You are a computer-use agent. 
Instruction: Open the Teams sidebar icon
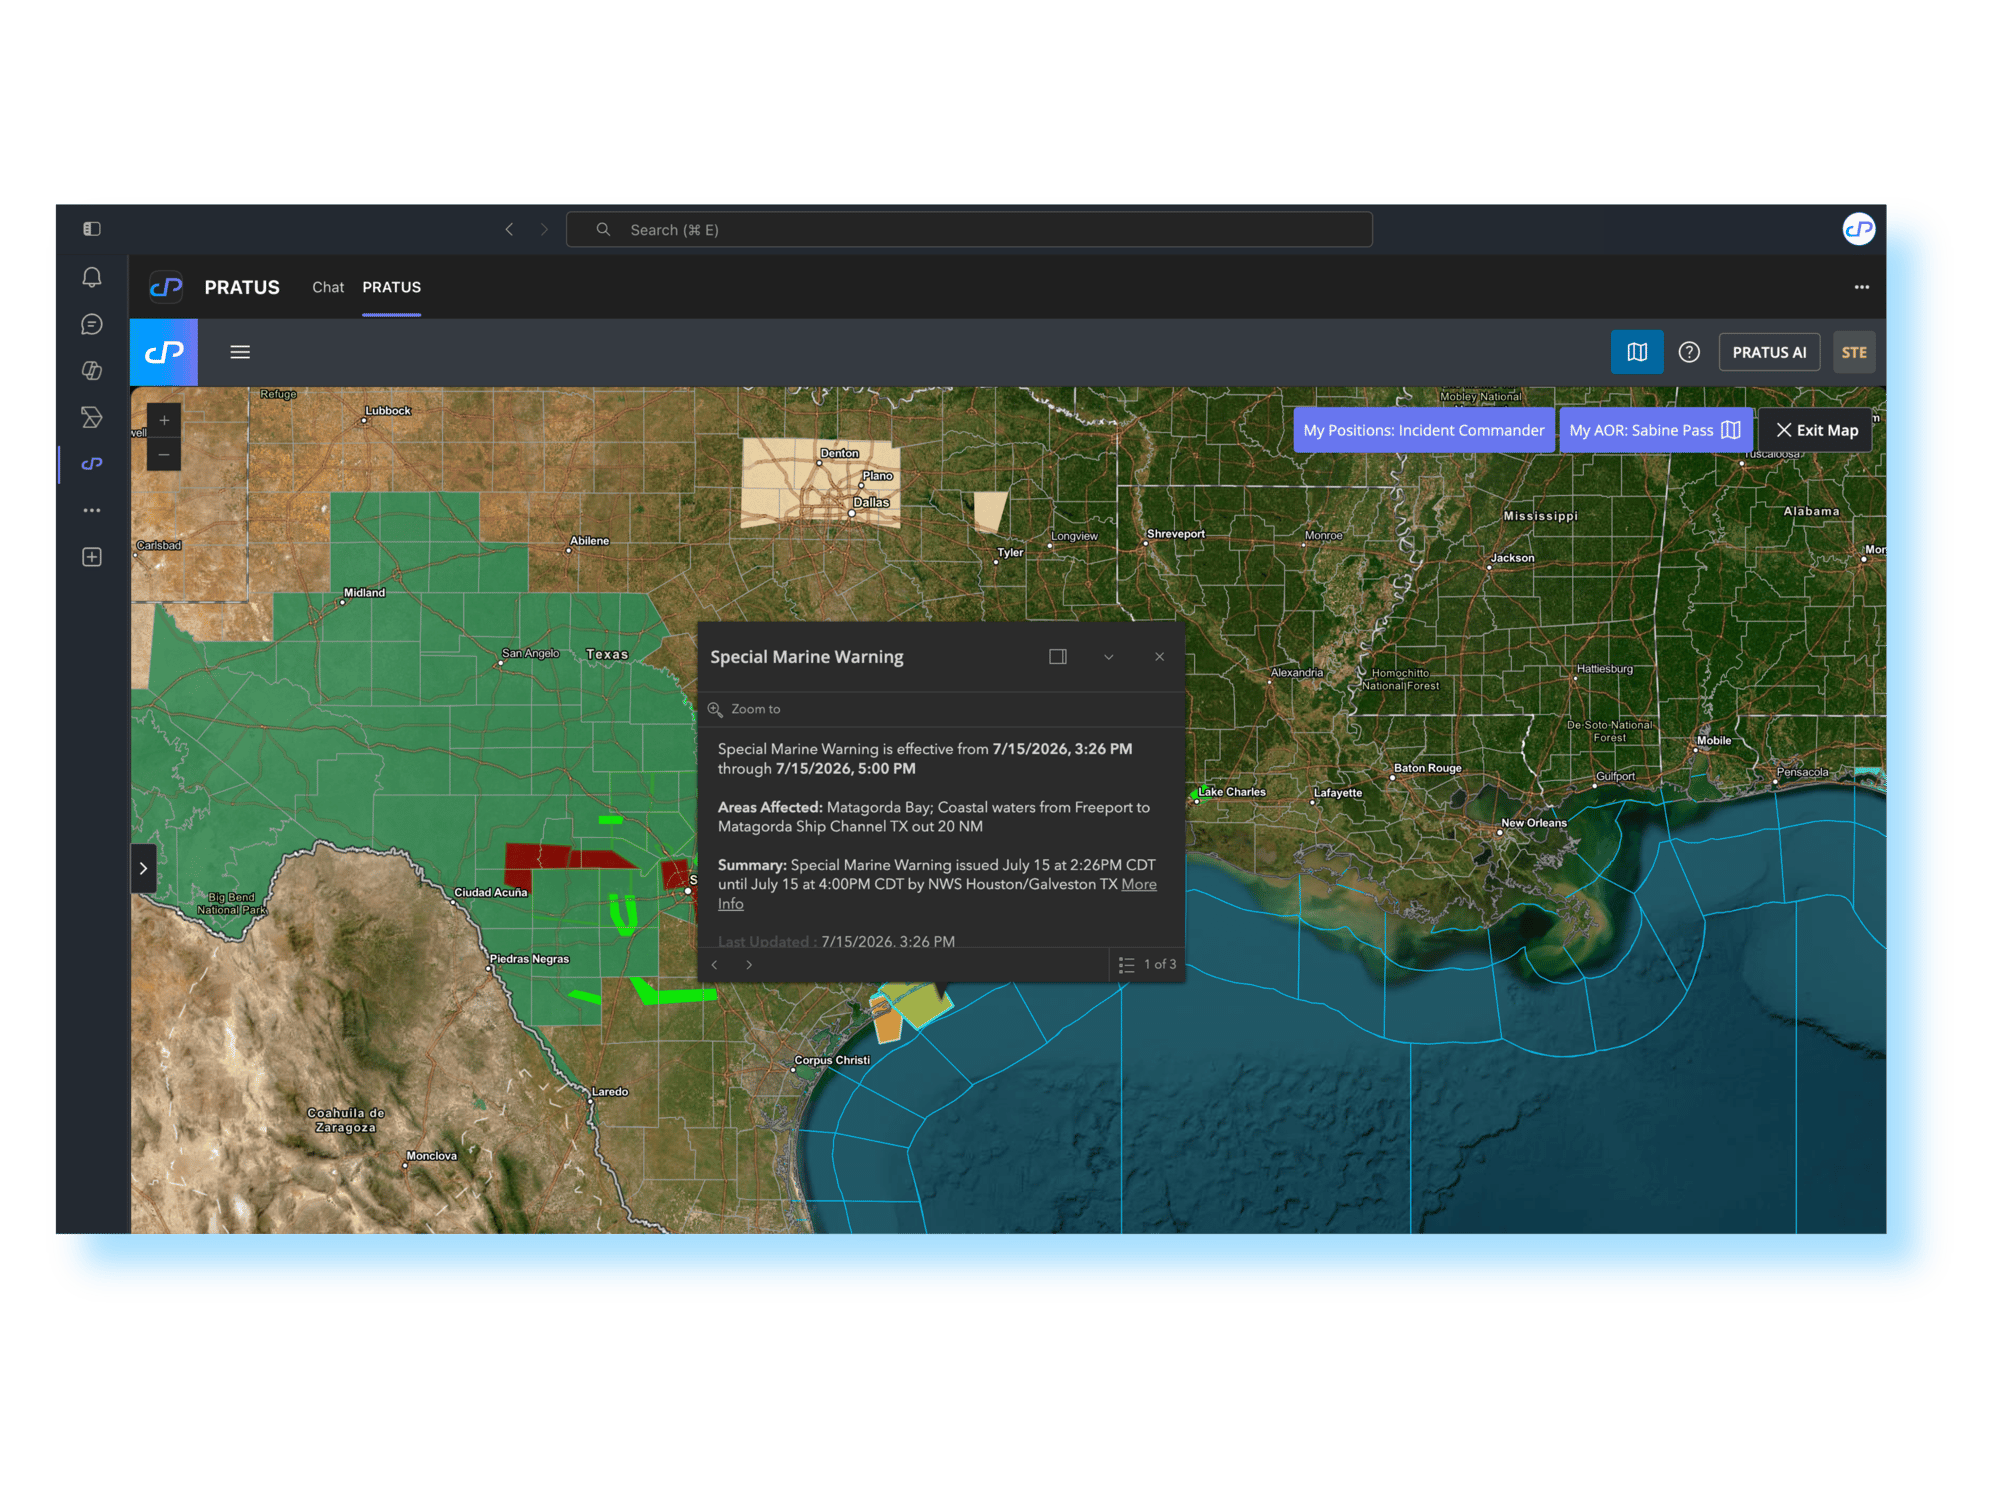pos(92,371)
